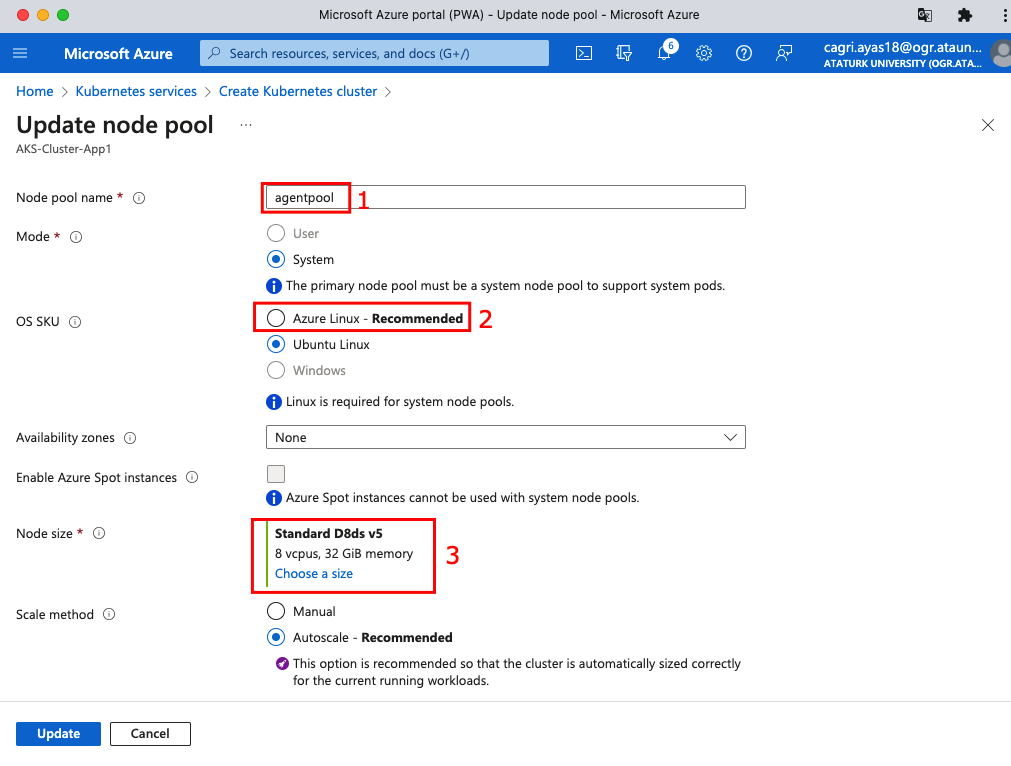Open the Help question mark icon
The width and height of the screenshot is (1011, 766).
(744, 53)
